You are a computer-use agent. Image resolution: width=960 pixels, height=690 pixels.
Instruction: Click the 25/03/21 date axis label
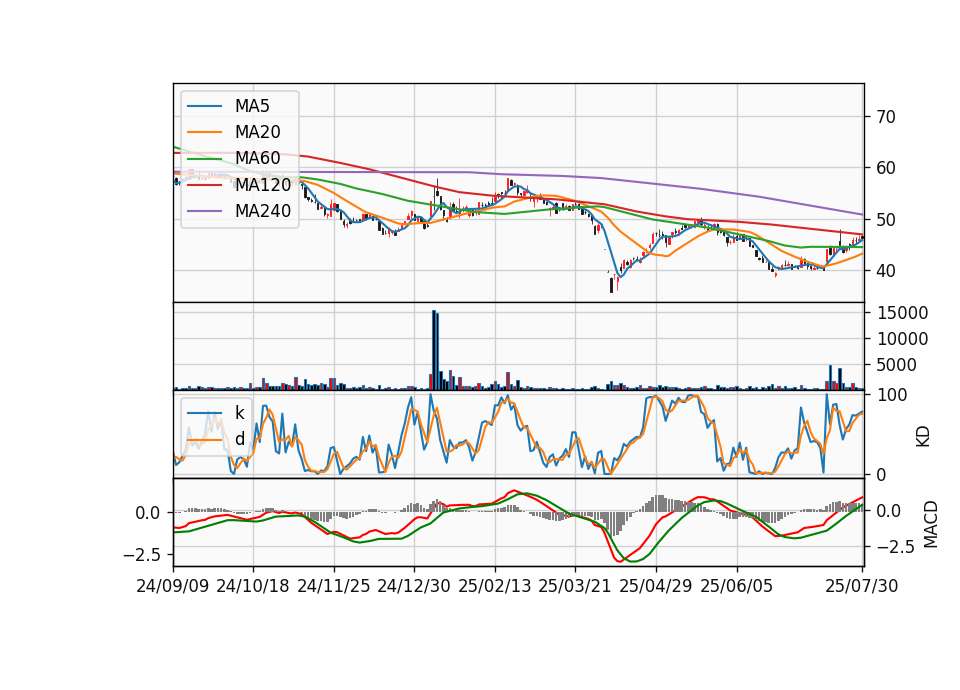point(575,586)
